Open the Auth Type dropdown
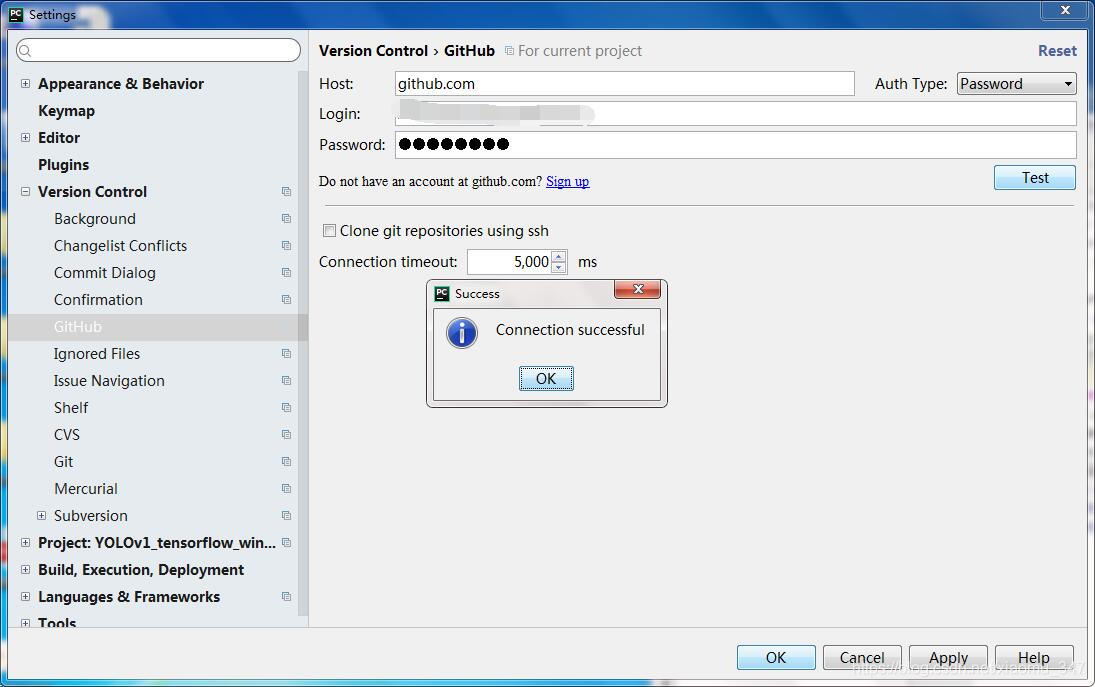Image resolution: width=1095 pixels, height=687 pixels. click(x=1016, y=84)
